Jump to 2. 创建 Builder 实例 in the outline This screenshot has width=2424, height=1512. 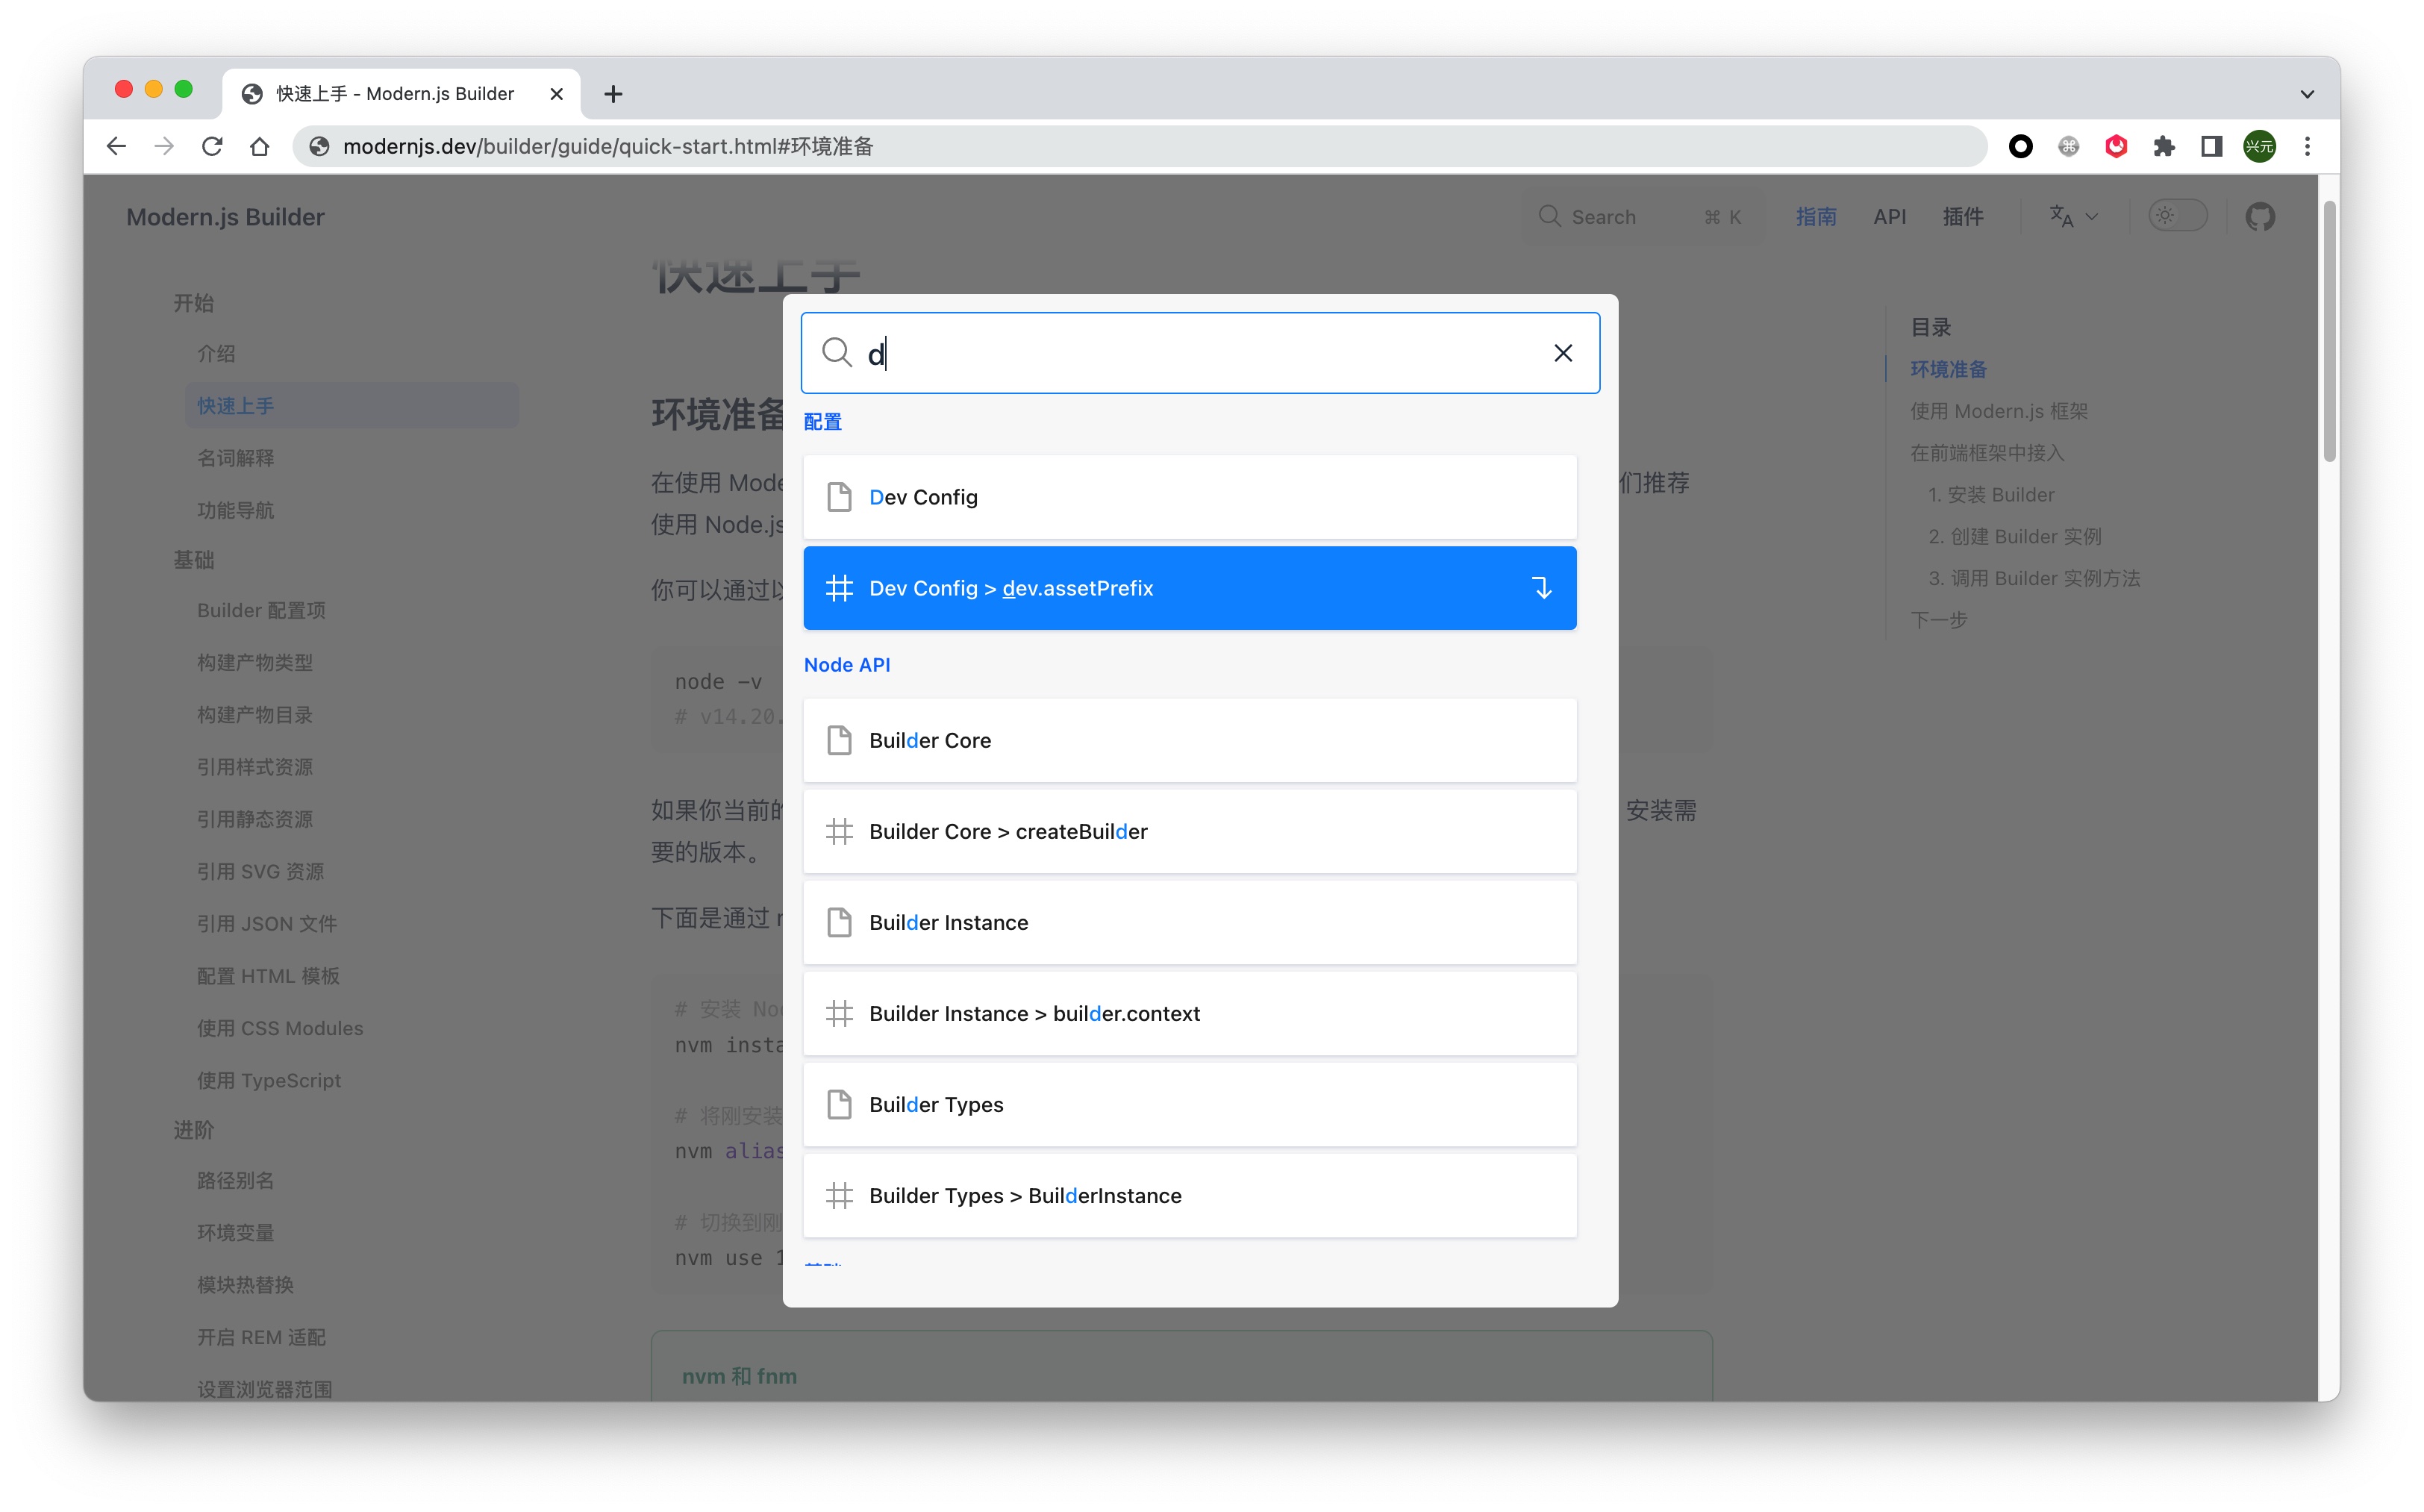[x=2014, y=536]
